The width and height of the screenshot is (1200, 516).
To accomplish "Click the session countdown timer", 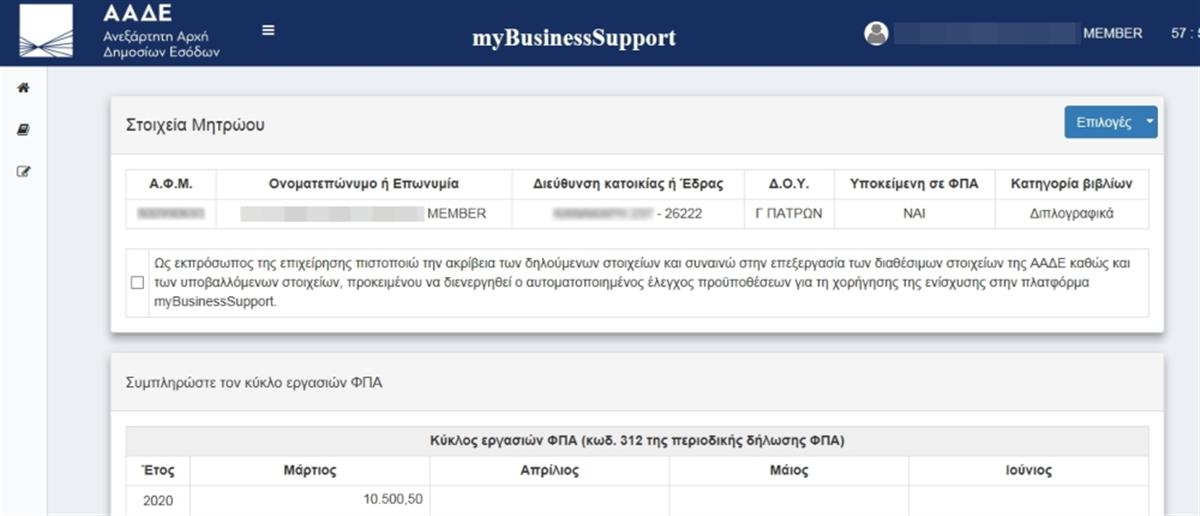I will tap(1183, 33).
